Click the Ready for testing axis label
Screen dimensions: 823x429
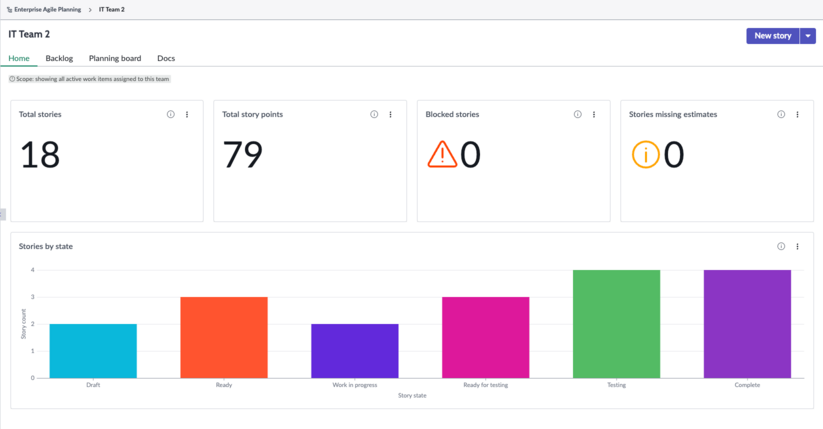[486, 385]
